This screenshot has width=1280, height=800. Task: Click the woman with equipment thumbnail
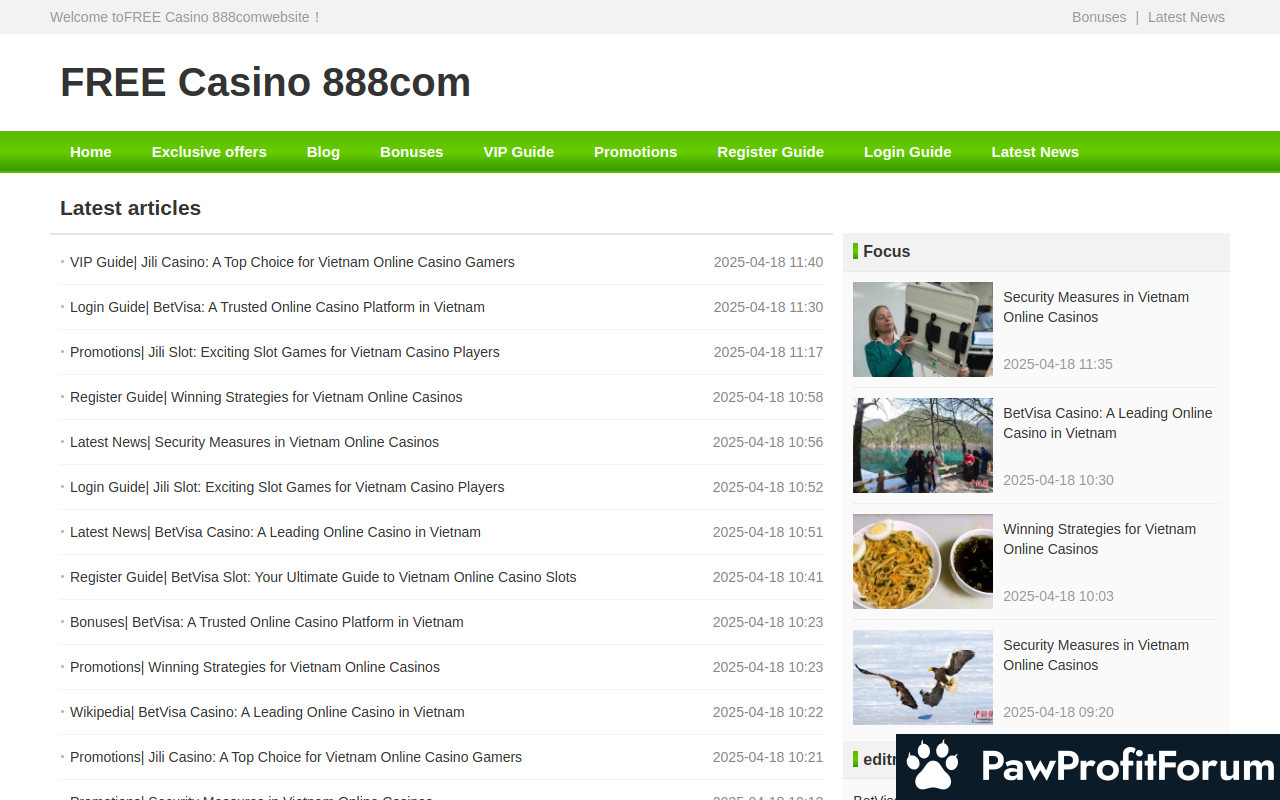(x=923, y=329)
